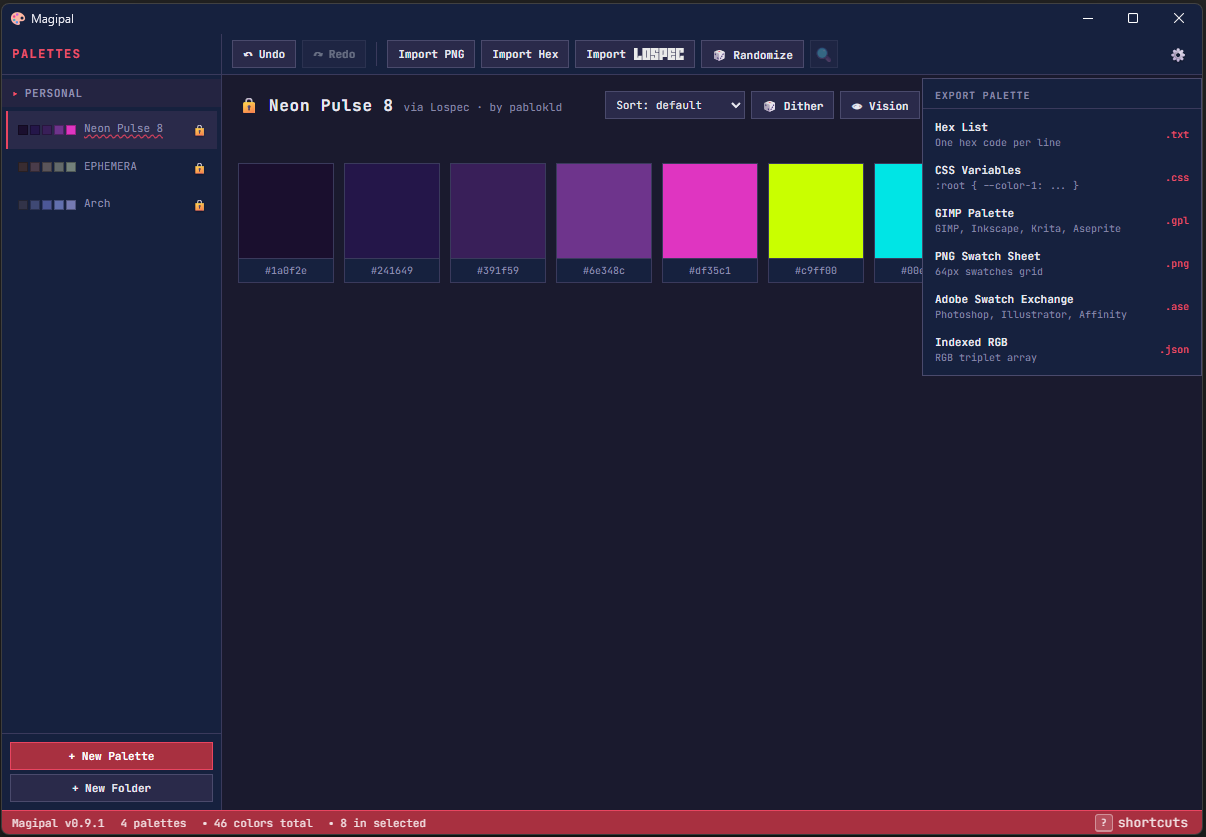The width and height of the screenshot is (1206, 837).
Task: Open the Dither preview
Action: pos(792,105)
